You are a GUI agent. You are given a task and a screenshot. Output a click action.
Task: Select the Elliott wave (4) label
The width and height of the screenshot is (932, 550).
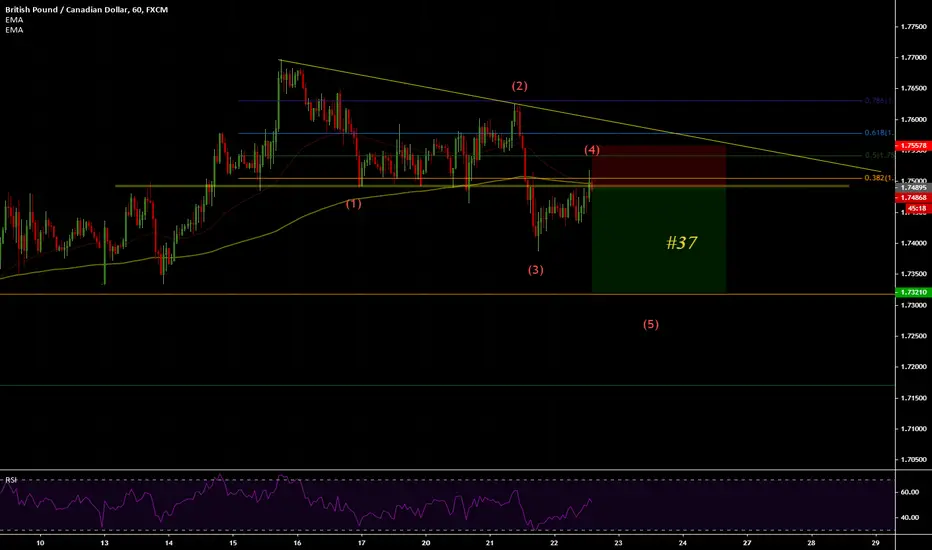click(592, 150)
